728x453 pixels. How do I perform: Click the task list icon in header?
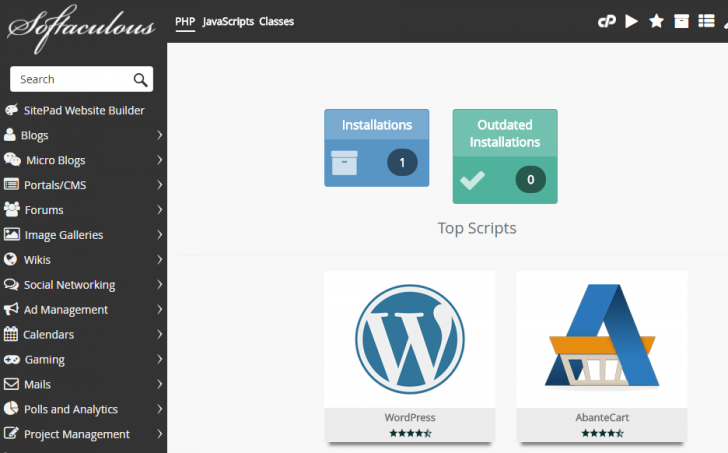[708, 21]
